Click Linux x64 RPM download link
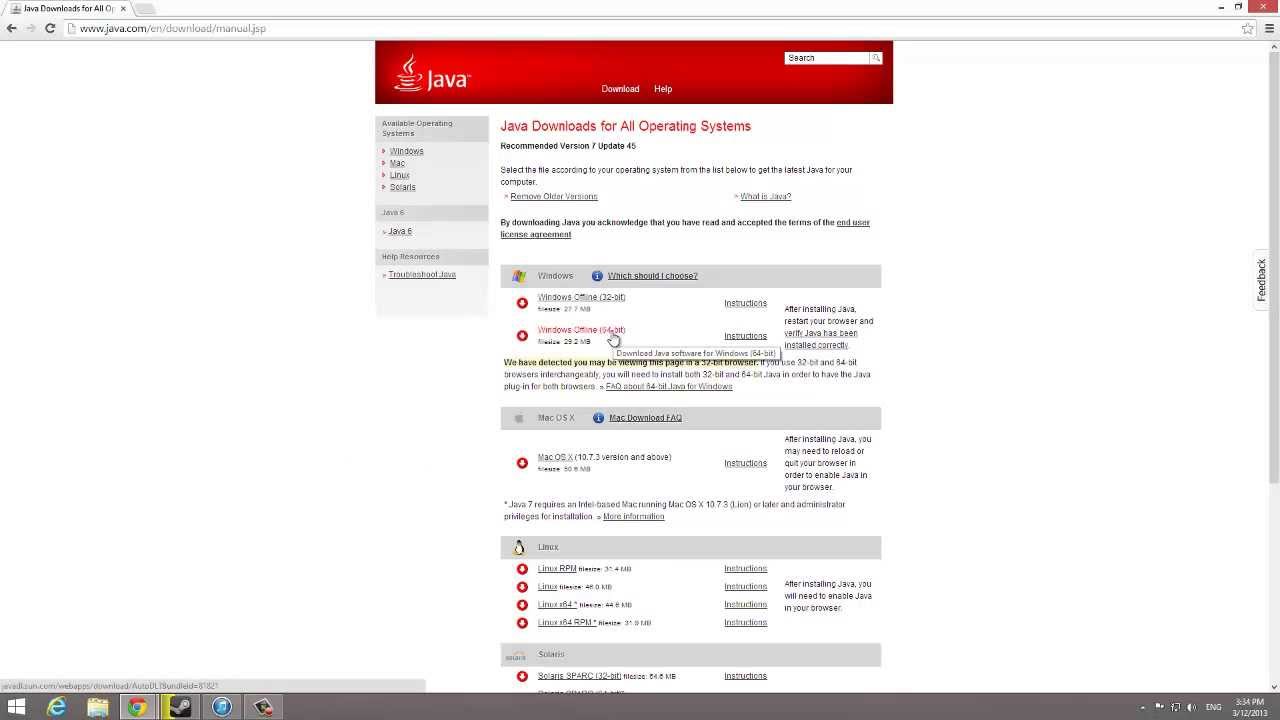This screenshot has height=720, width=1280. pos(567,623)
